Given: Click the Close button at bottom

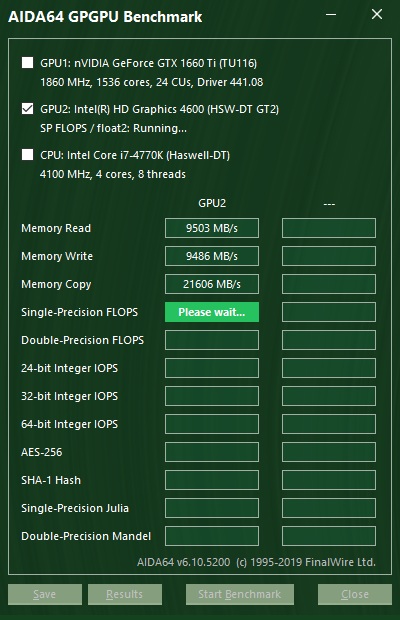Looking at the screenshot, I should pyautogui.click(x=355, y=594).
